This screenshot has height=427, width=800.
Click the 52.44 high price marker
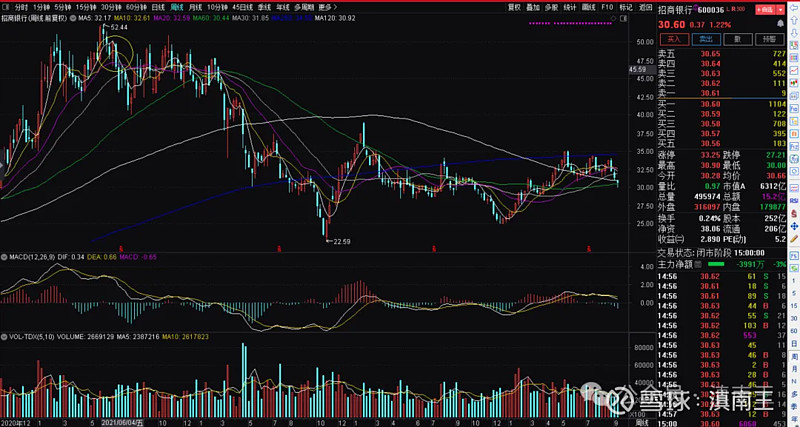[118, 27]
